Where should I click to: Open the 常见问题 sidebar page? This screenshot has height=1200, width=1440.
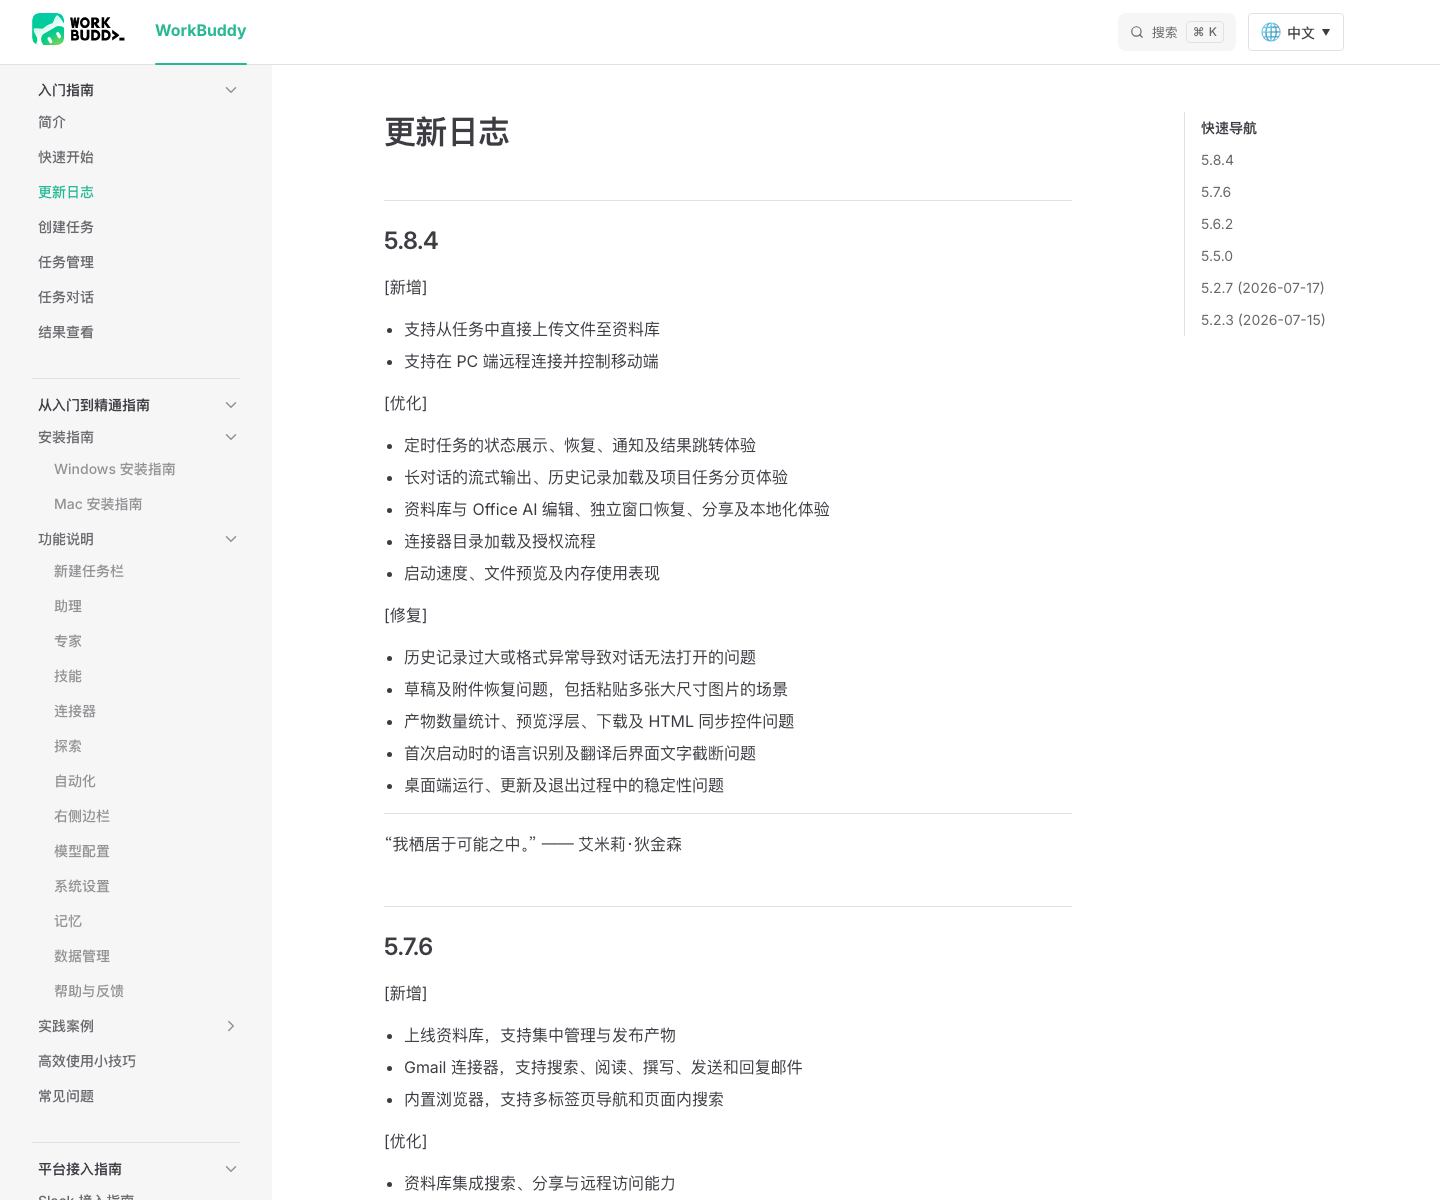coord(66,1096)
